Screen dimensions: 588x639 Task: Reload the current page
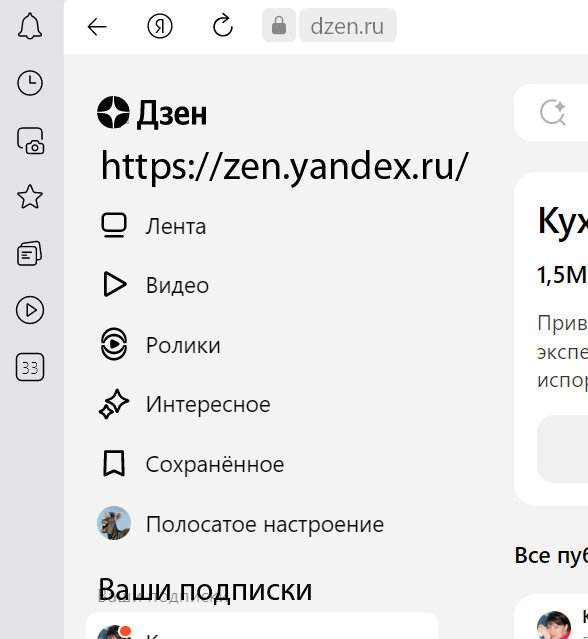click(223, 26)
